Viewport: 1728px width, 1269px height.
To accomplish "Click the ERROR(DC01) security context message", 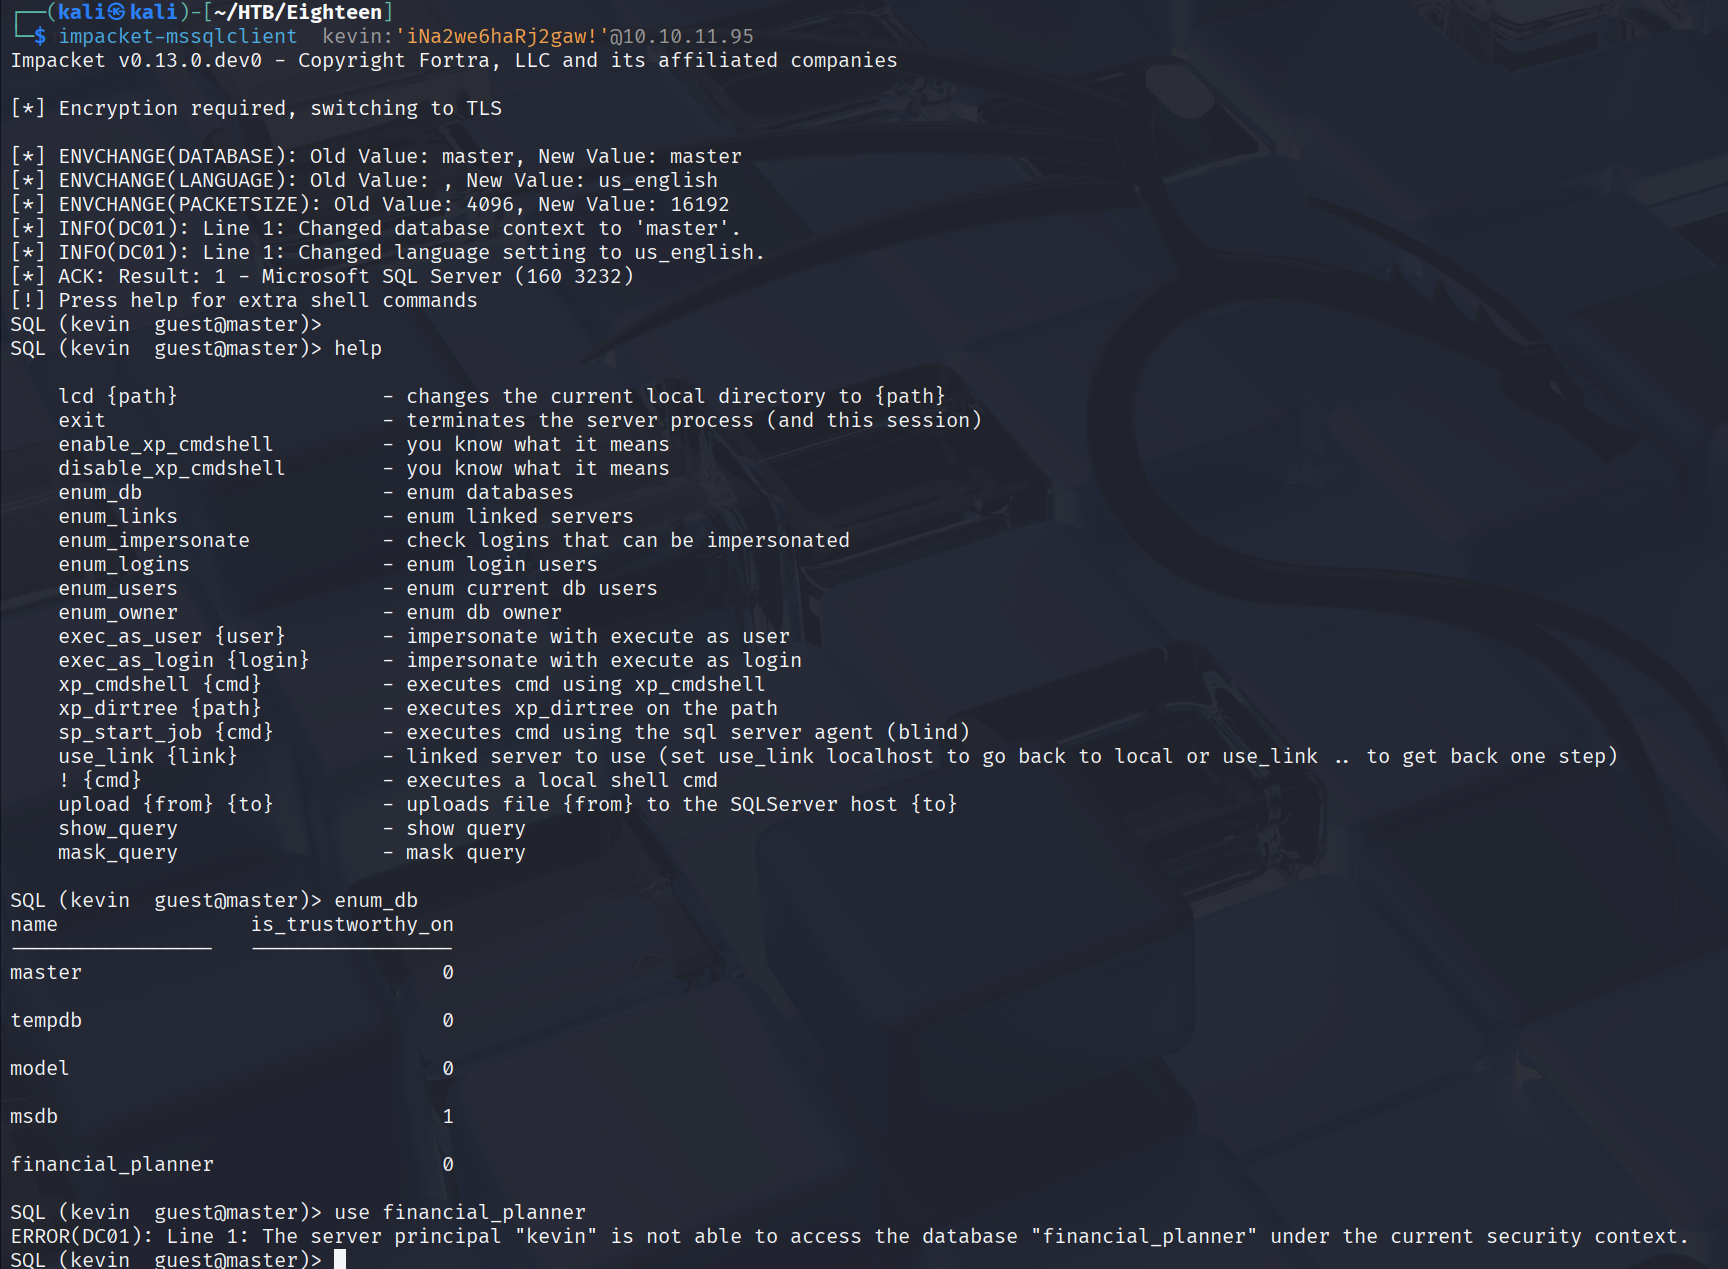I will tap(850, 1236).
